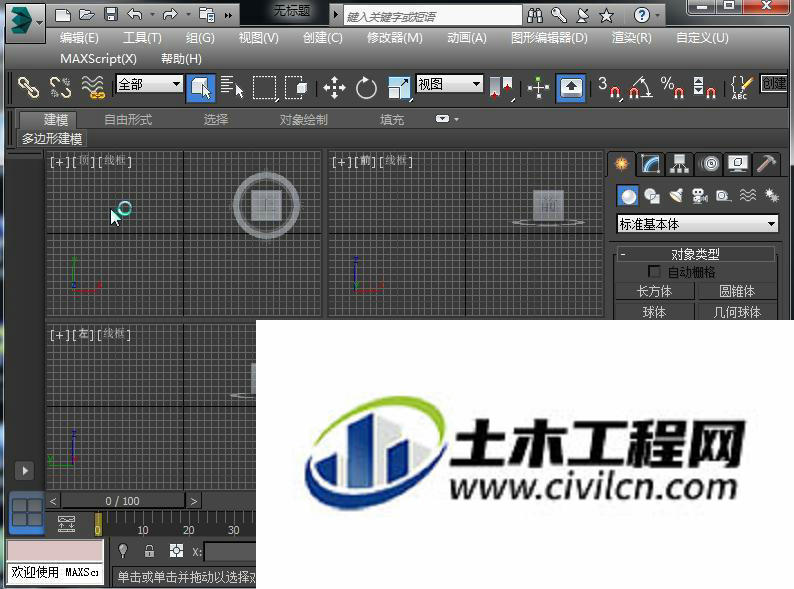Choose the Rectangular Selection Region tool

[x=265, y=88]
